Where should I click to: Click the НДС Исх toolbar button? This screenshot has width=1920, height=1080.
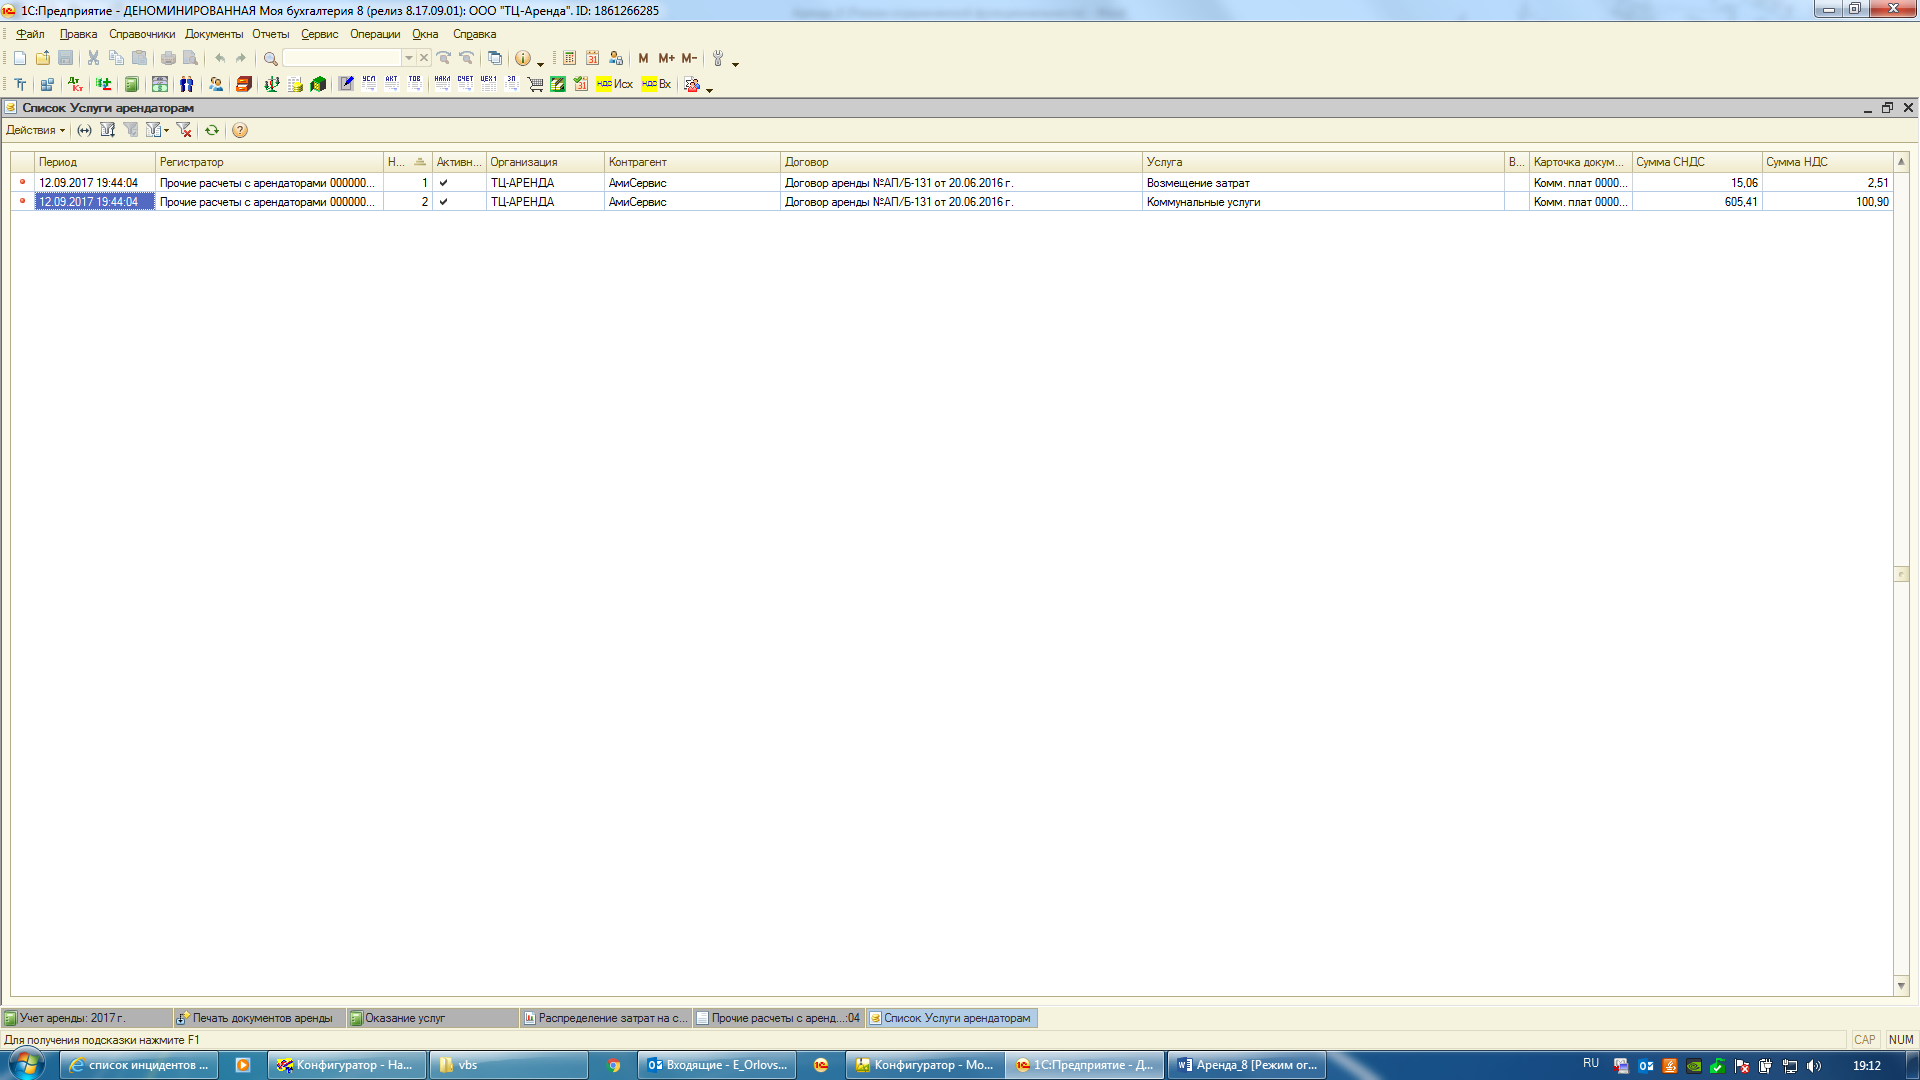click(614, 85)
